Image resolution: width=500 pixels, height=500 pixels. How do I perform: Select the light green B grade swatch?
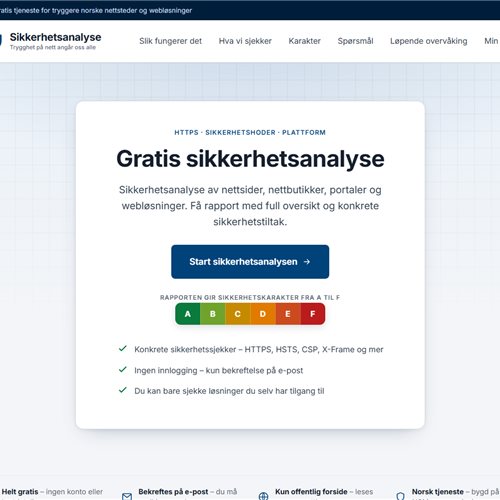(x=213, y=314)
